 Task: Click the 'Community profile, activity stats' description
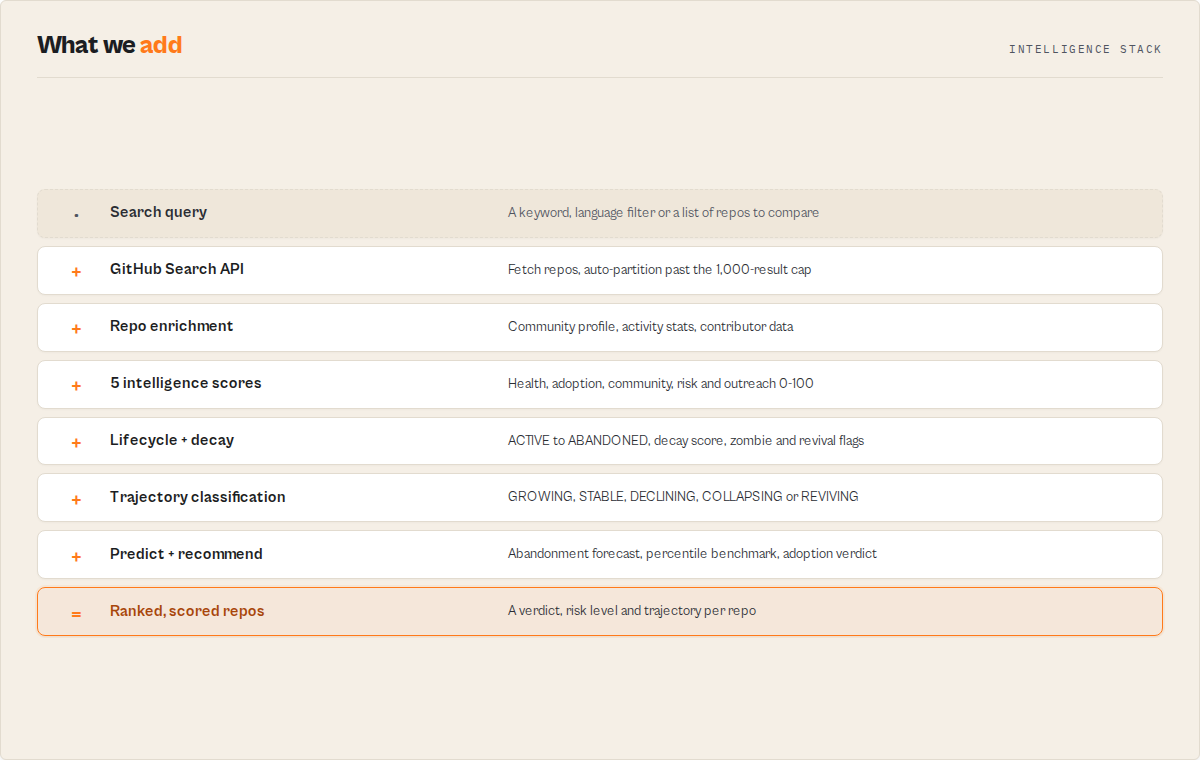[x=650, y=327]
